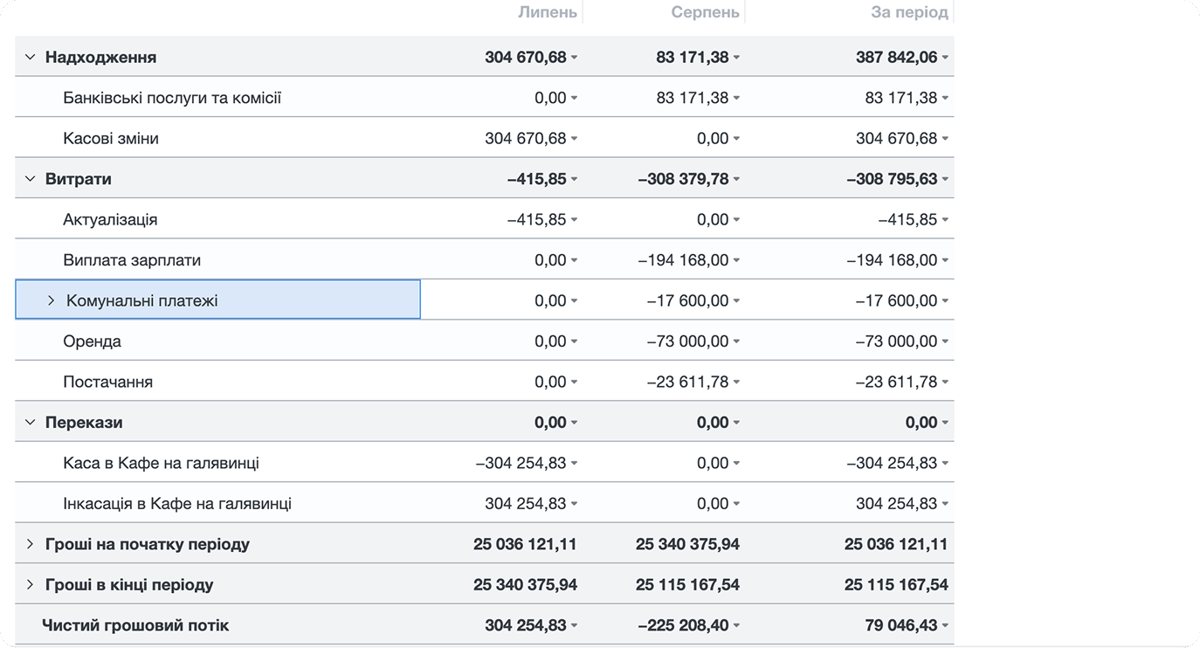Open dropdown arrow beside Каса в Кафе –304 254,83 Липень
This screenshot has height=648, width=1200.
tap(574, 464)
